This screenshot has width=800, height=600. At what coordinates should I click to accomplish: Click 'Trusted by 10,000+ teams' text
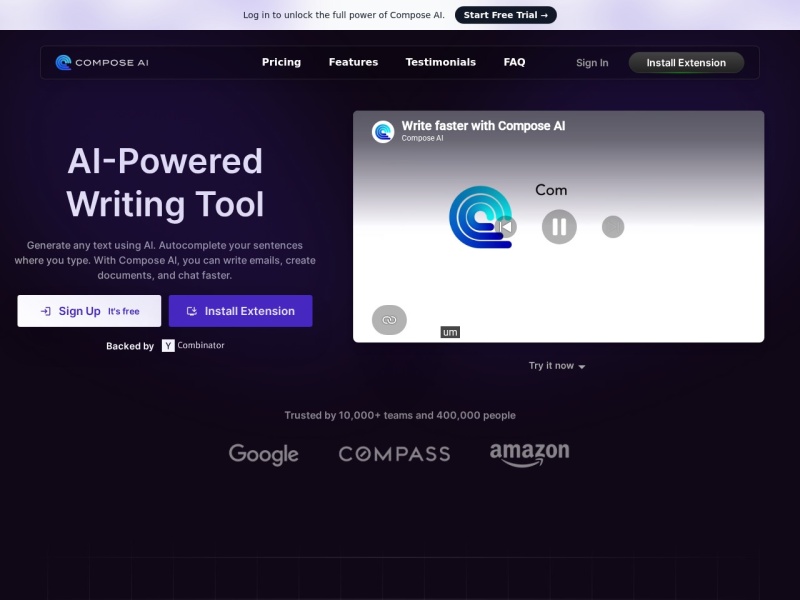pyautogui.click(x=400, y=415)
